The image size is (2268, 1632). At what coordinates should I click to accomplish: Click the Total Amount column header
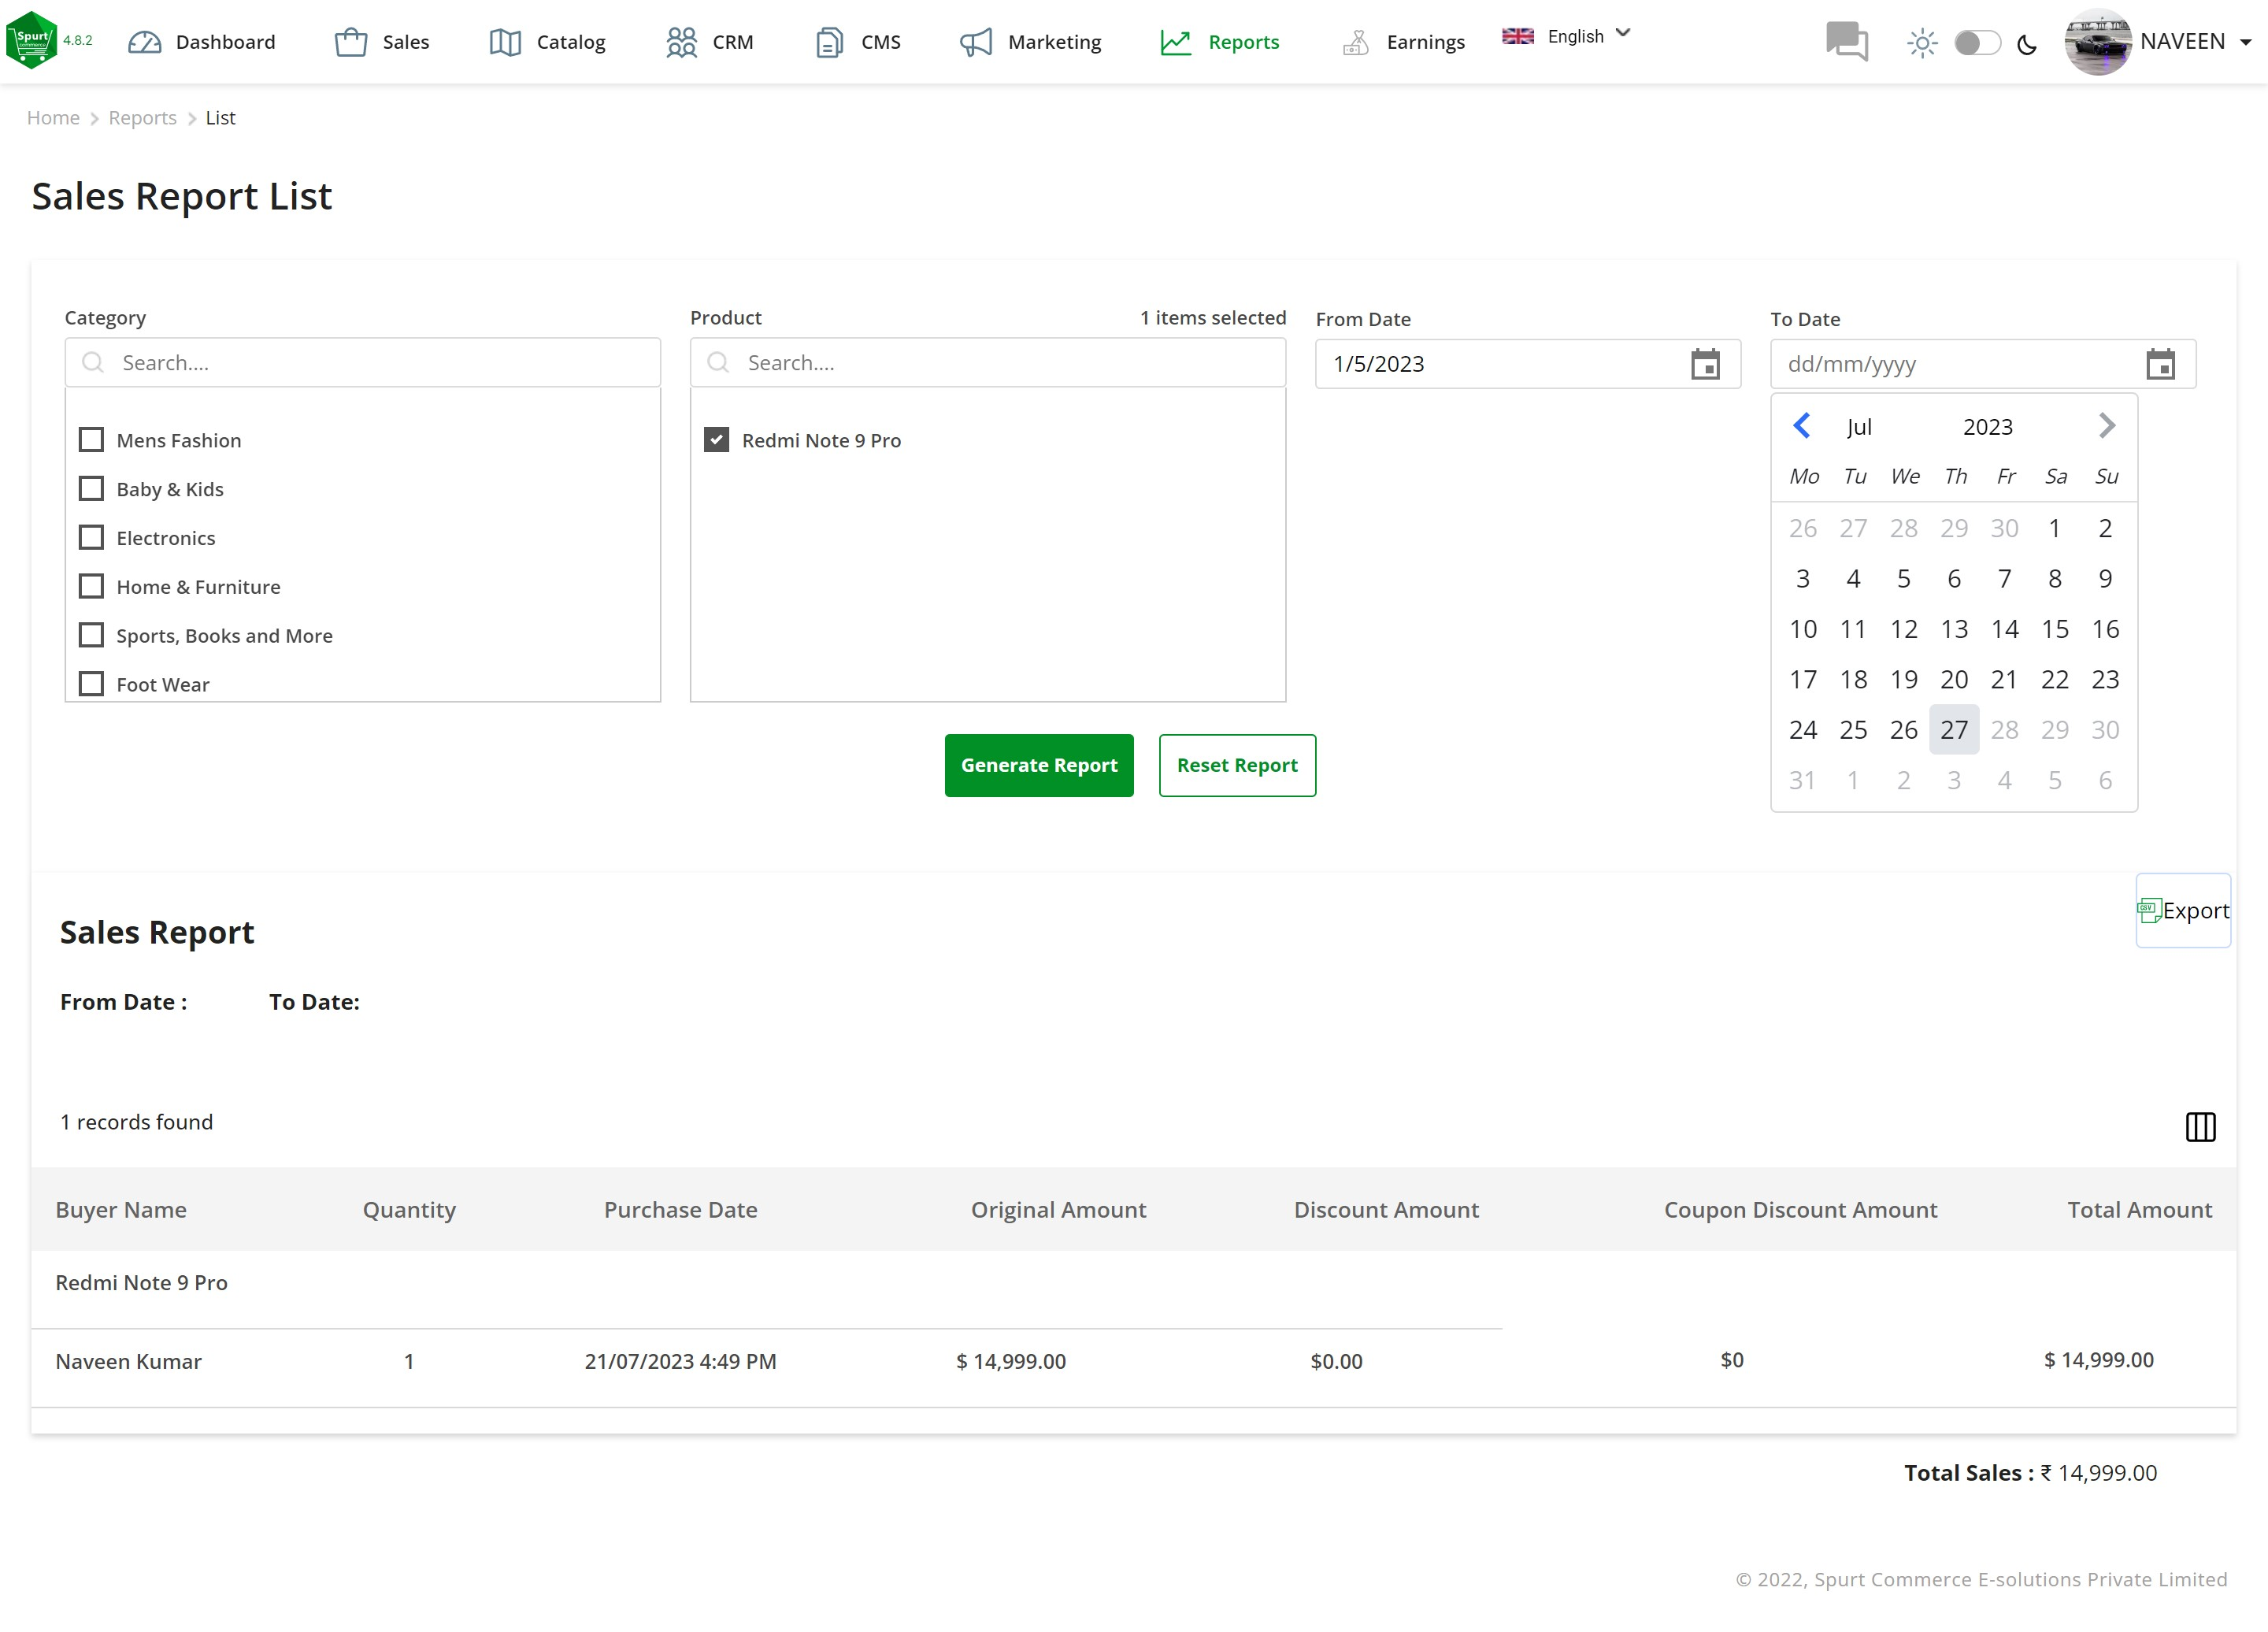2139,1210
